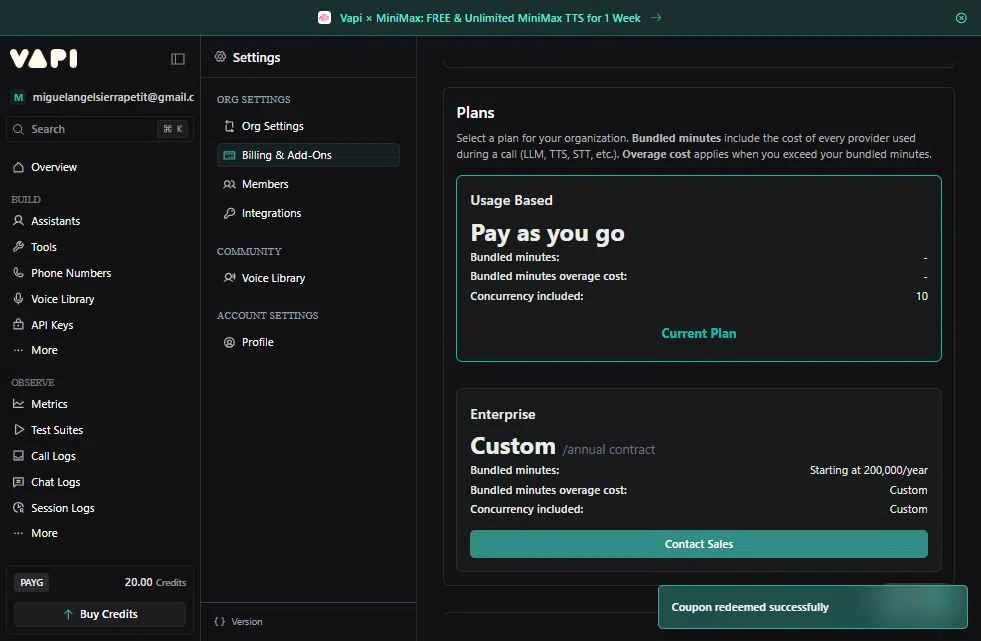Click the Coupon redeemed successfully toast
Screen dimensions: 981x641
(813, 607)
